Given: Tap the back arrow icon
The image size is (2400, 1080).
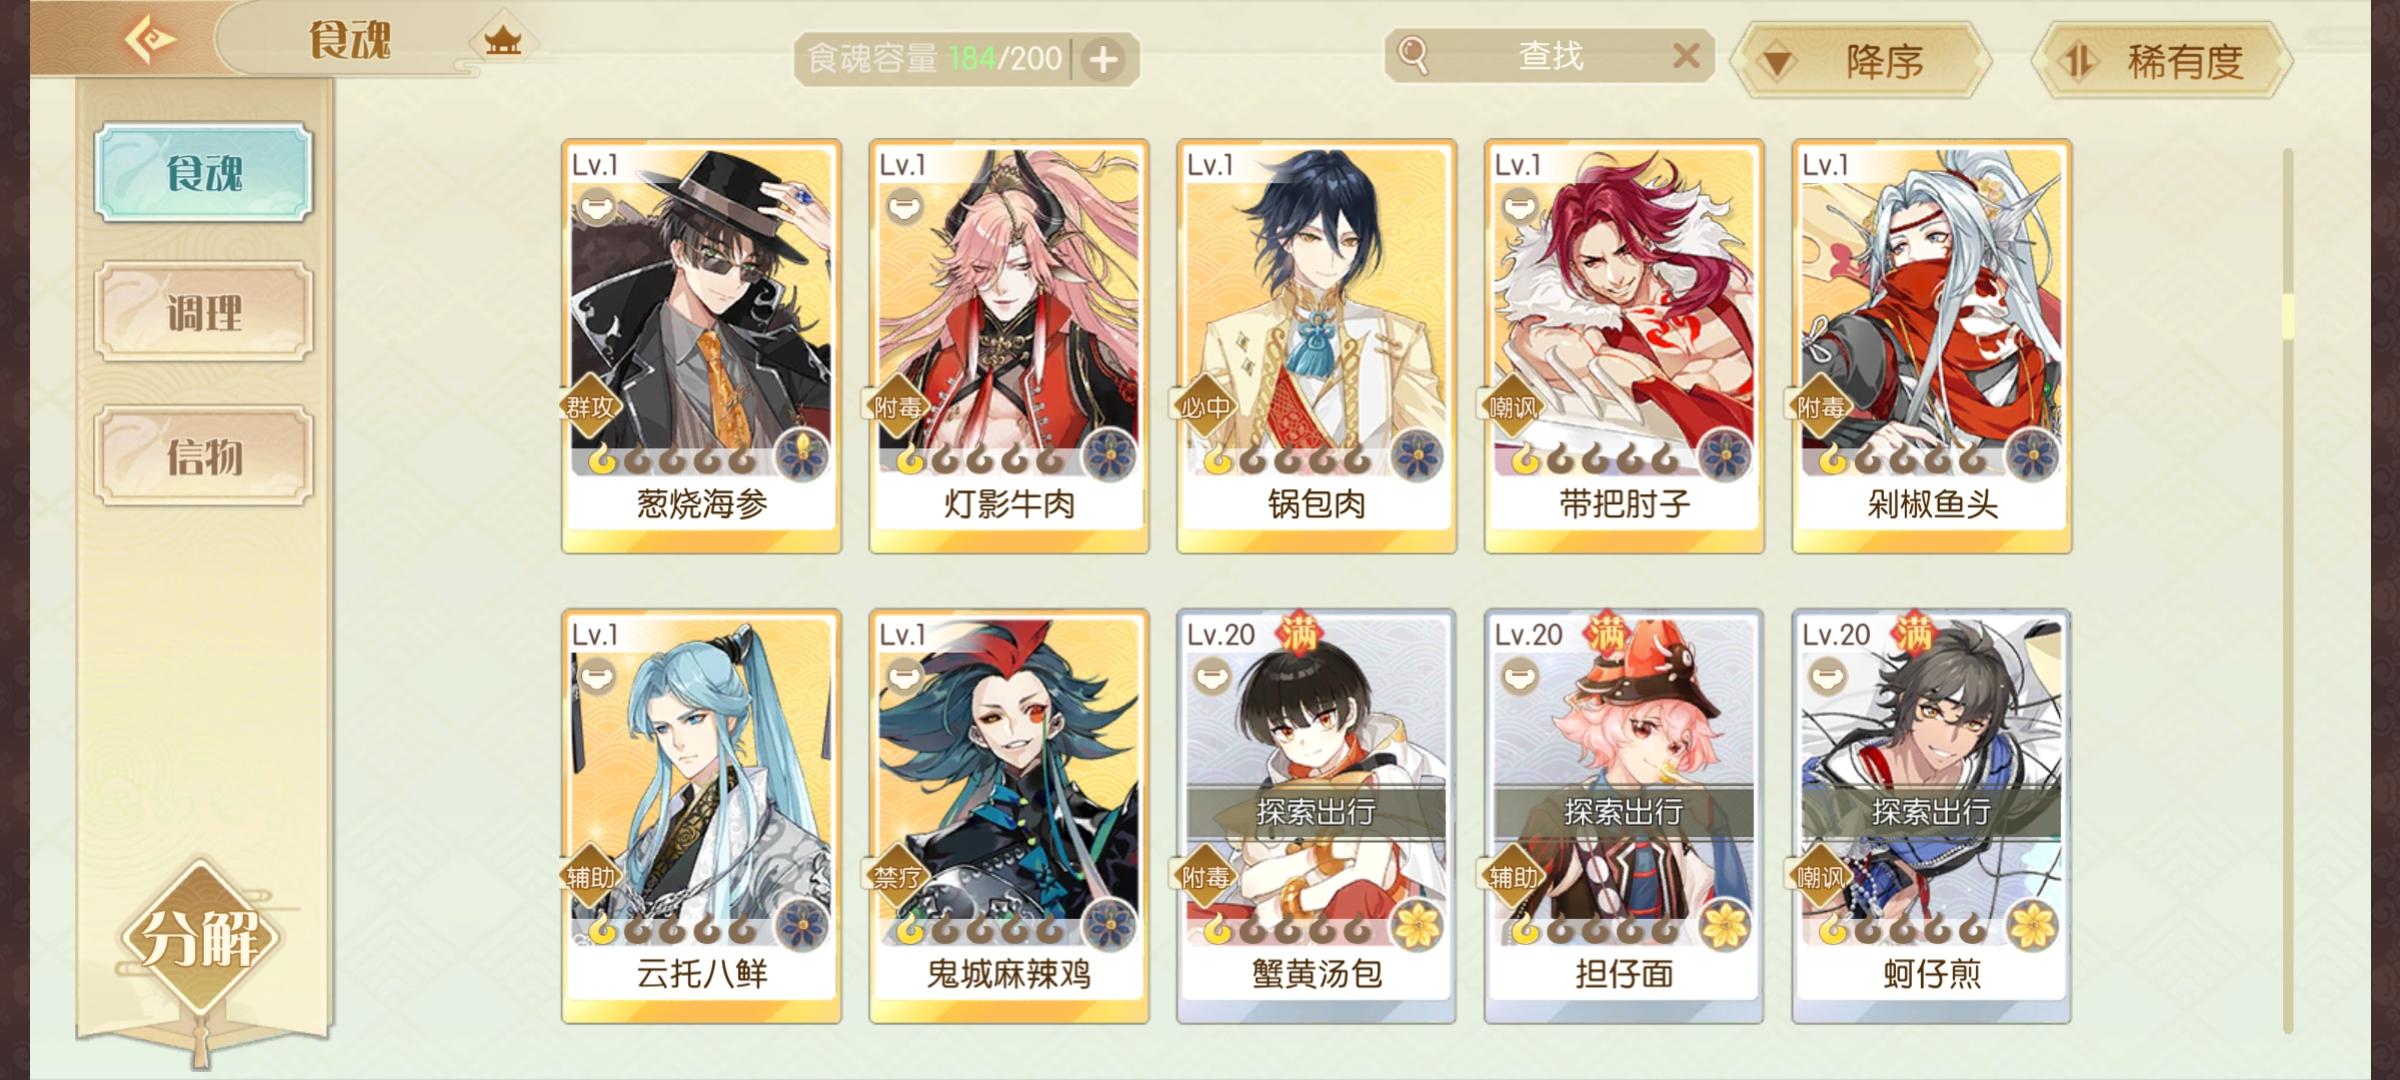Looking at the screenshot, I should point(150,41).
